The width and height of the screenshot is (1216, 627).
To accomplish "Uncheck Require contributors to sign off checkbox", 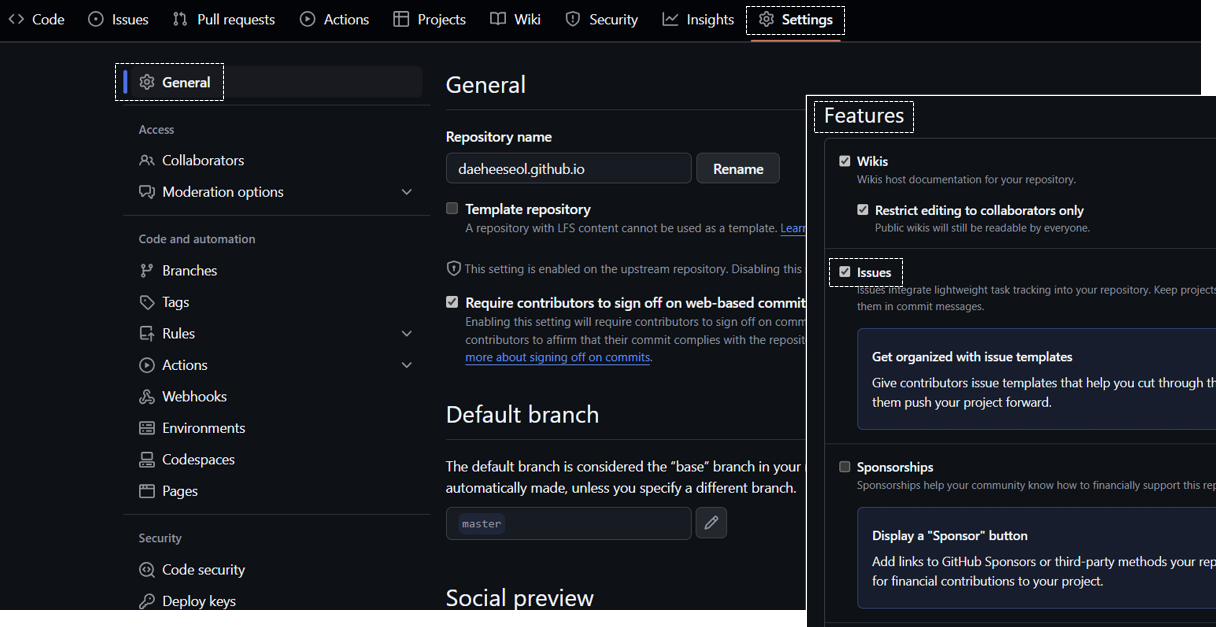I will (452, 302).
